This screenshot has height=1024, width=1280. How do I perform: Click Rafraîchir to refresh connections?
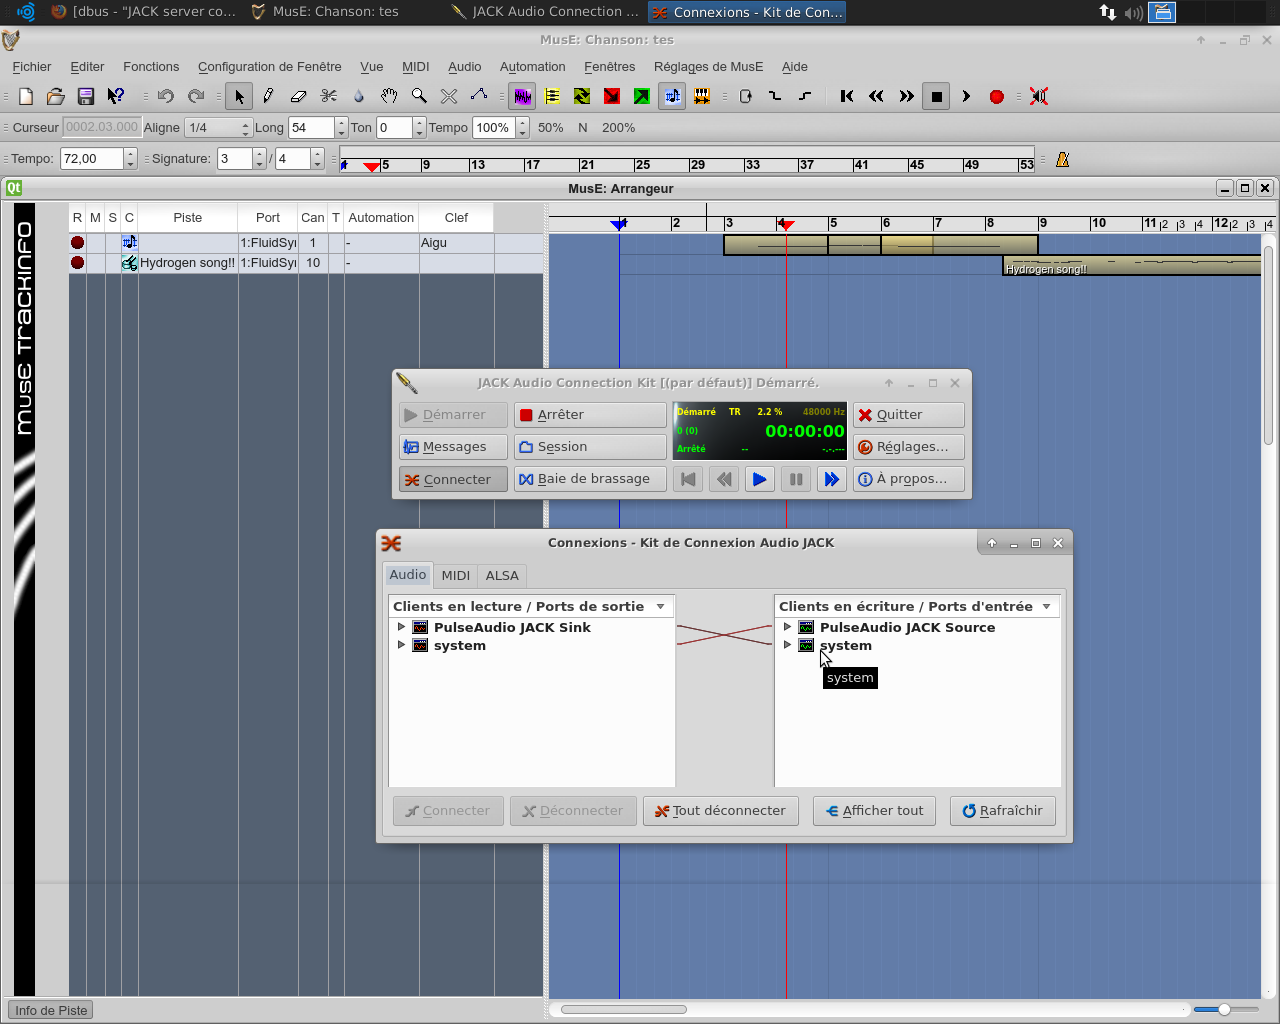[x=1002, y=811]
